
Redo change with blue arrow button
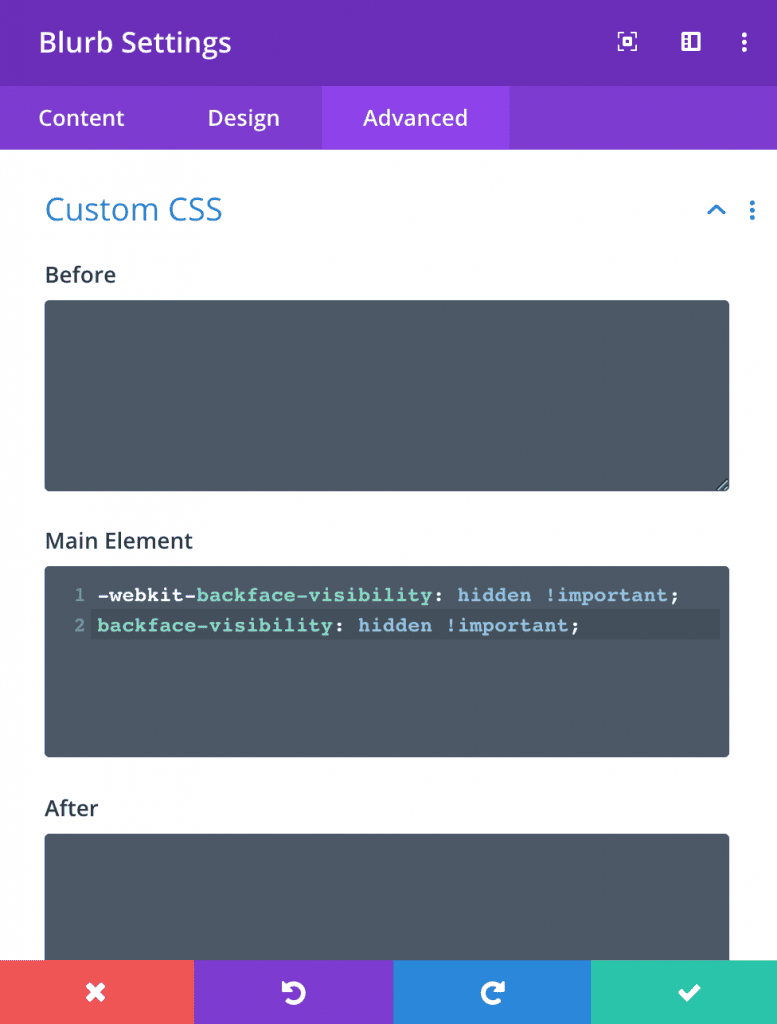492,992
